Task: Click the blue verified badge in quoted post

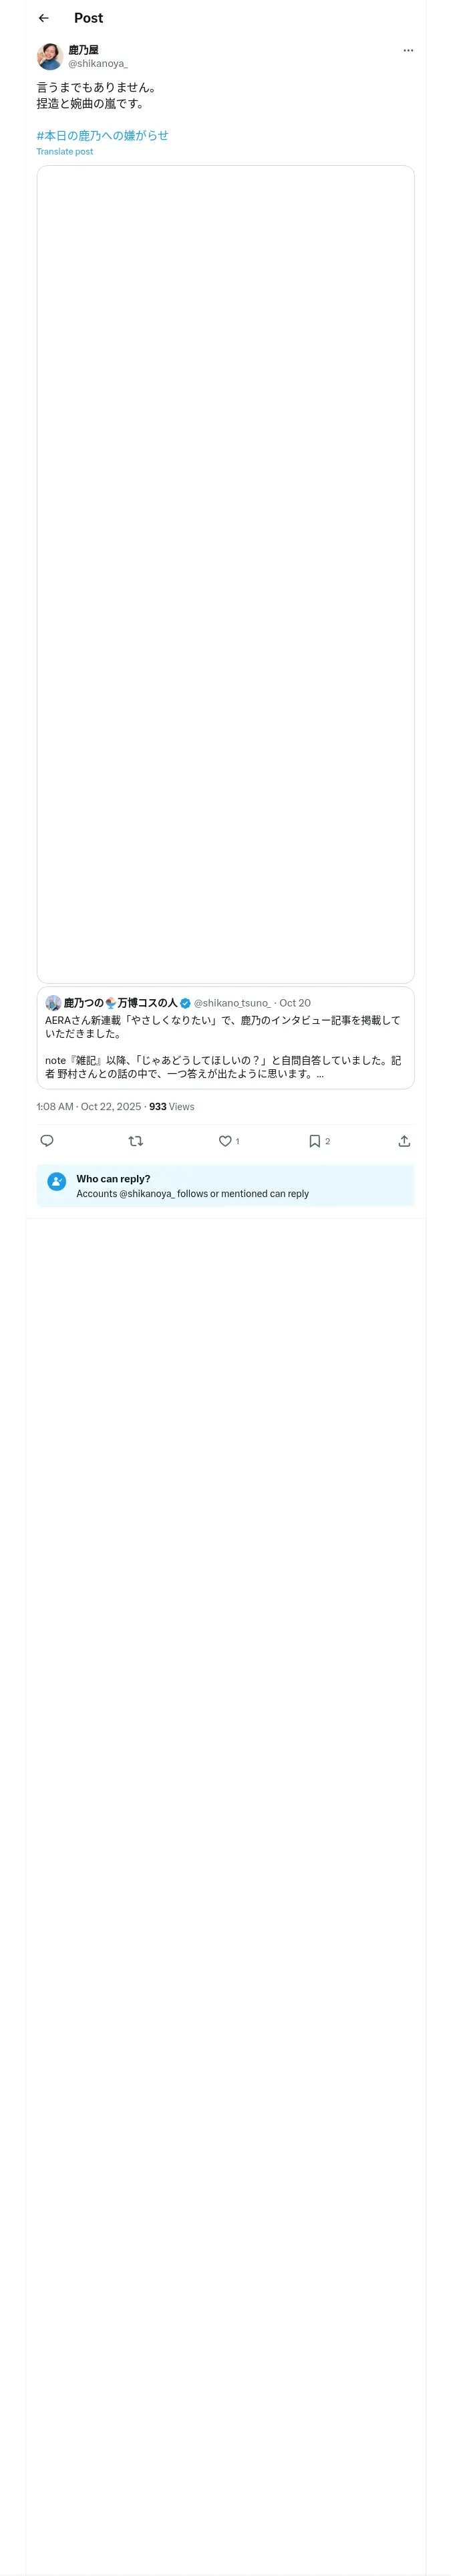Action: [185, 1003]
